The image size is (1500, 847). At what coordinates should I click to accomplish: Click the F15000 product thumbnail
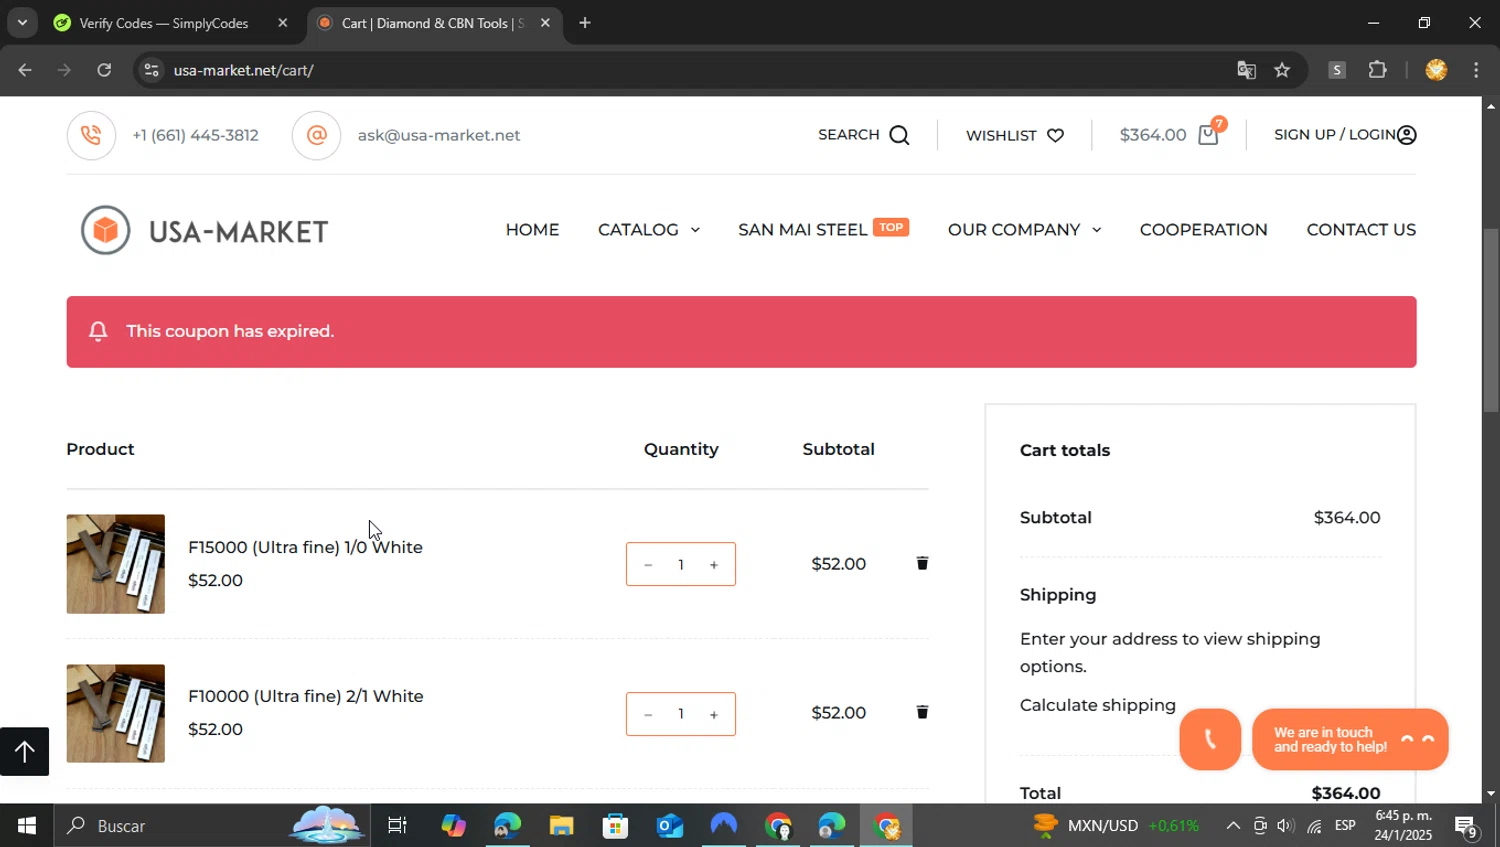pyautogui.click(x=115, y=564)
